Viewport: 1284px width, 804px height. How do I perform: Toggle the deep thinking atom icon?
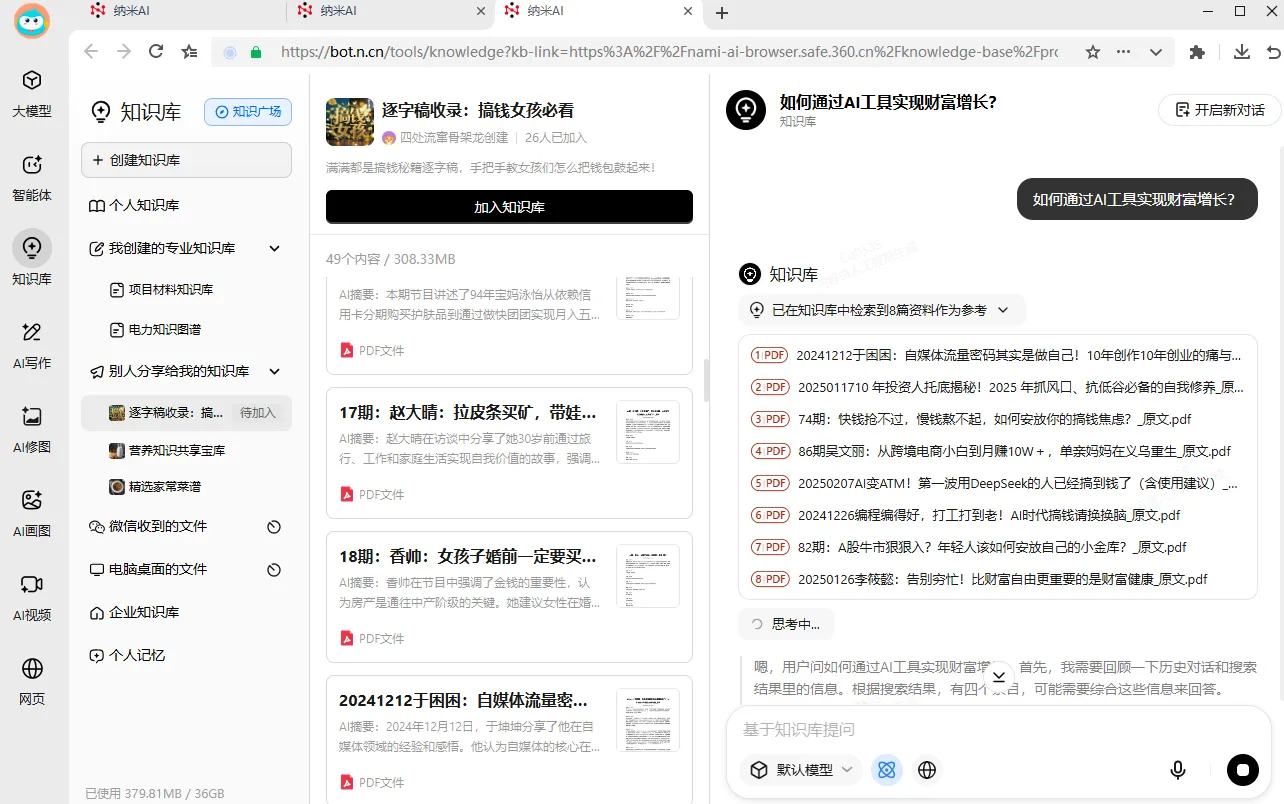click(x=886, y=770)
